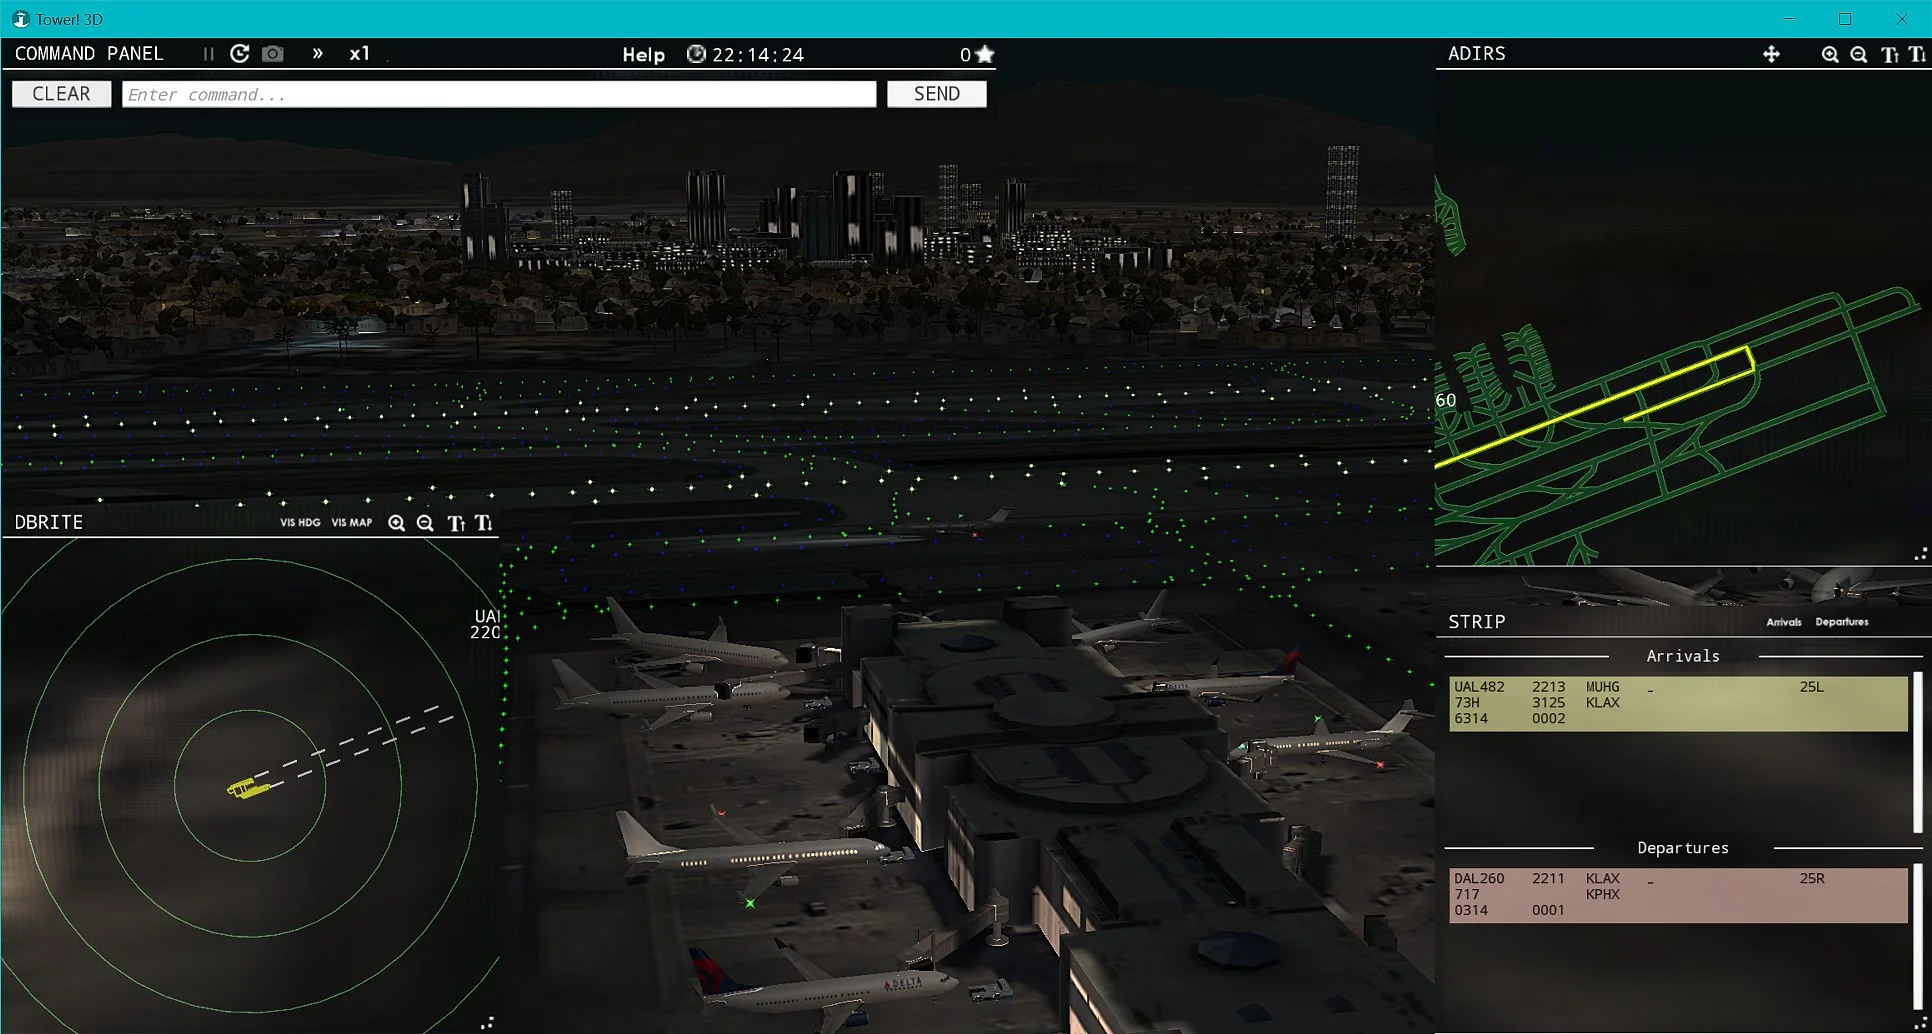Click the yellow aircraft target on DBRITE radar
The image size is (1932, 1034).
[247, 789]
